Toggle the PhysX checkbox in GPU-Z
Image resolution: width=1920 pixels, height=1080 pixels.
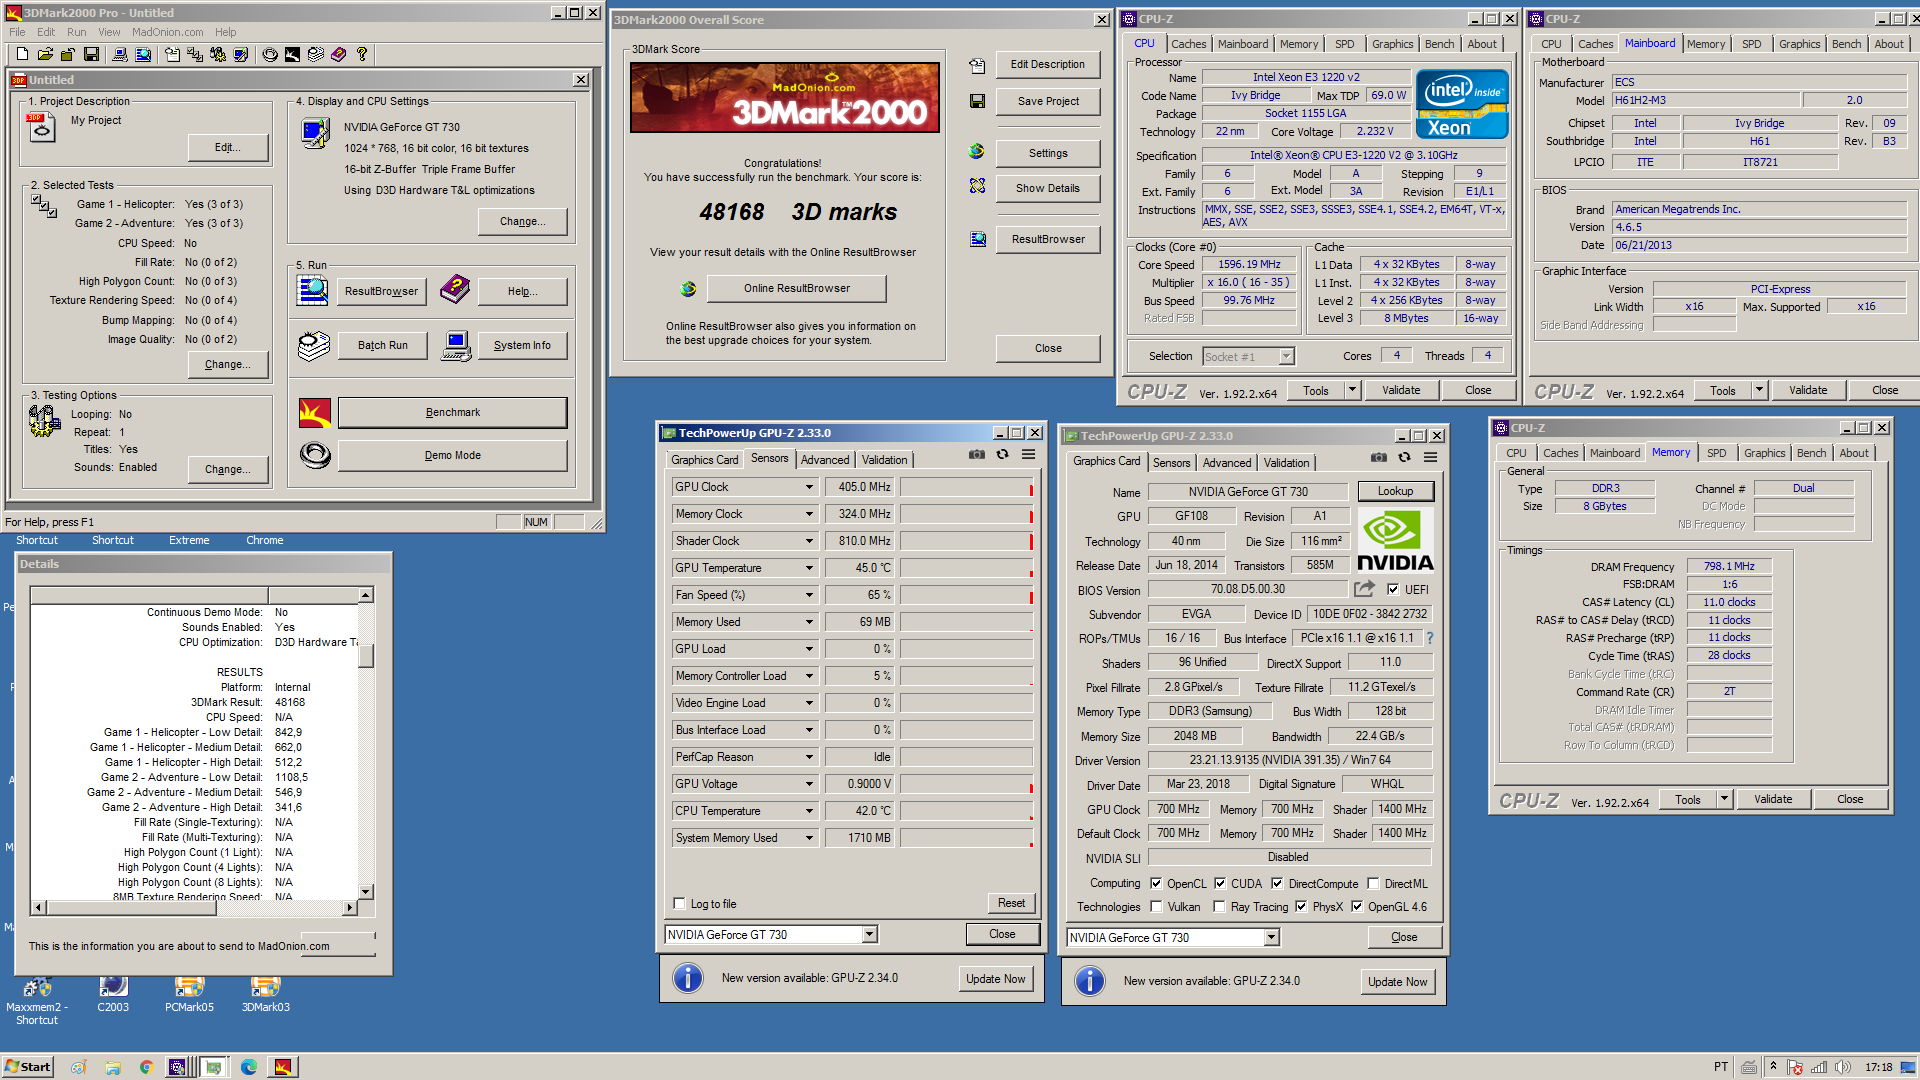1301,907
